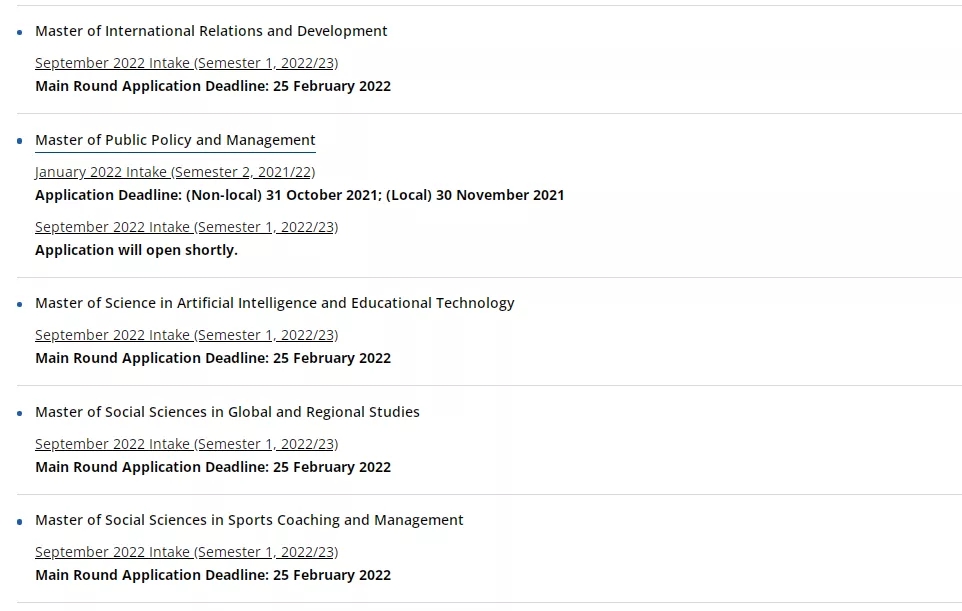The height and width of the screenshot is (611, 962).
Task: Click the deadline text under Artificial Intelligence program
Action: pos(213,358)
